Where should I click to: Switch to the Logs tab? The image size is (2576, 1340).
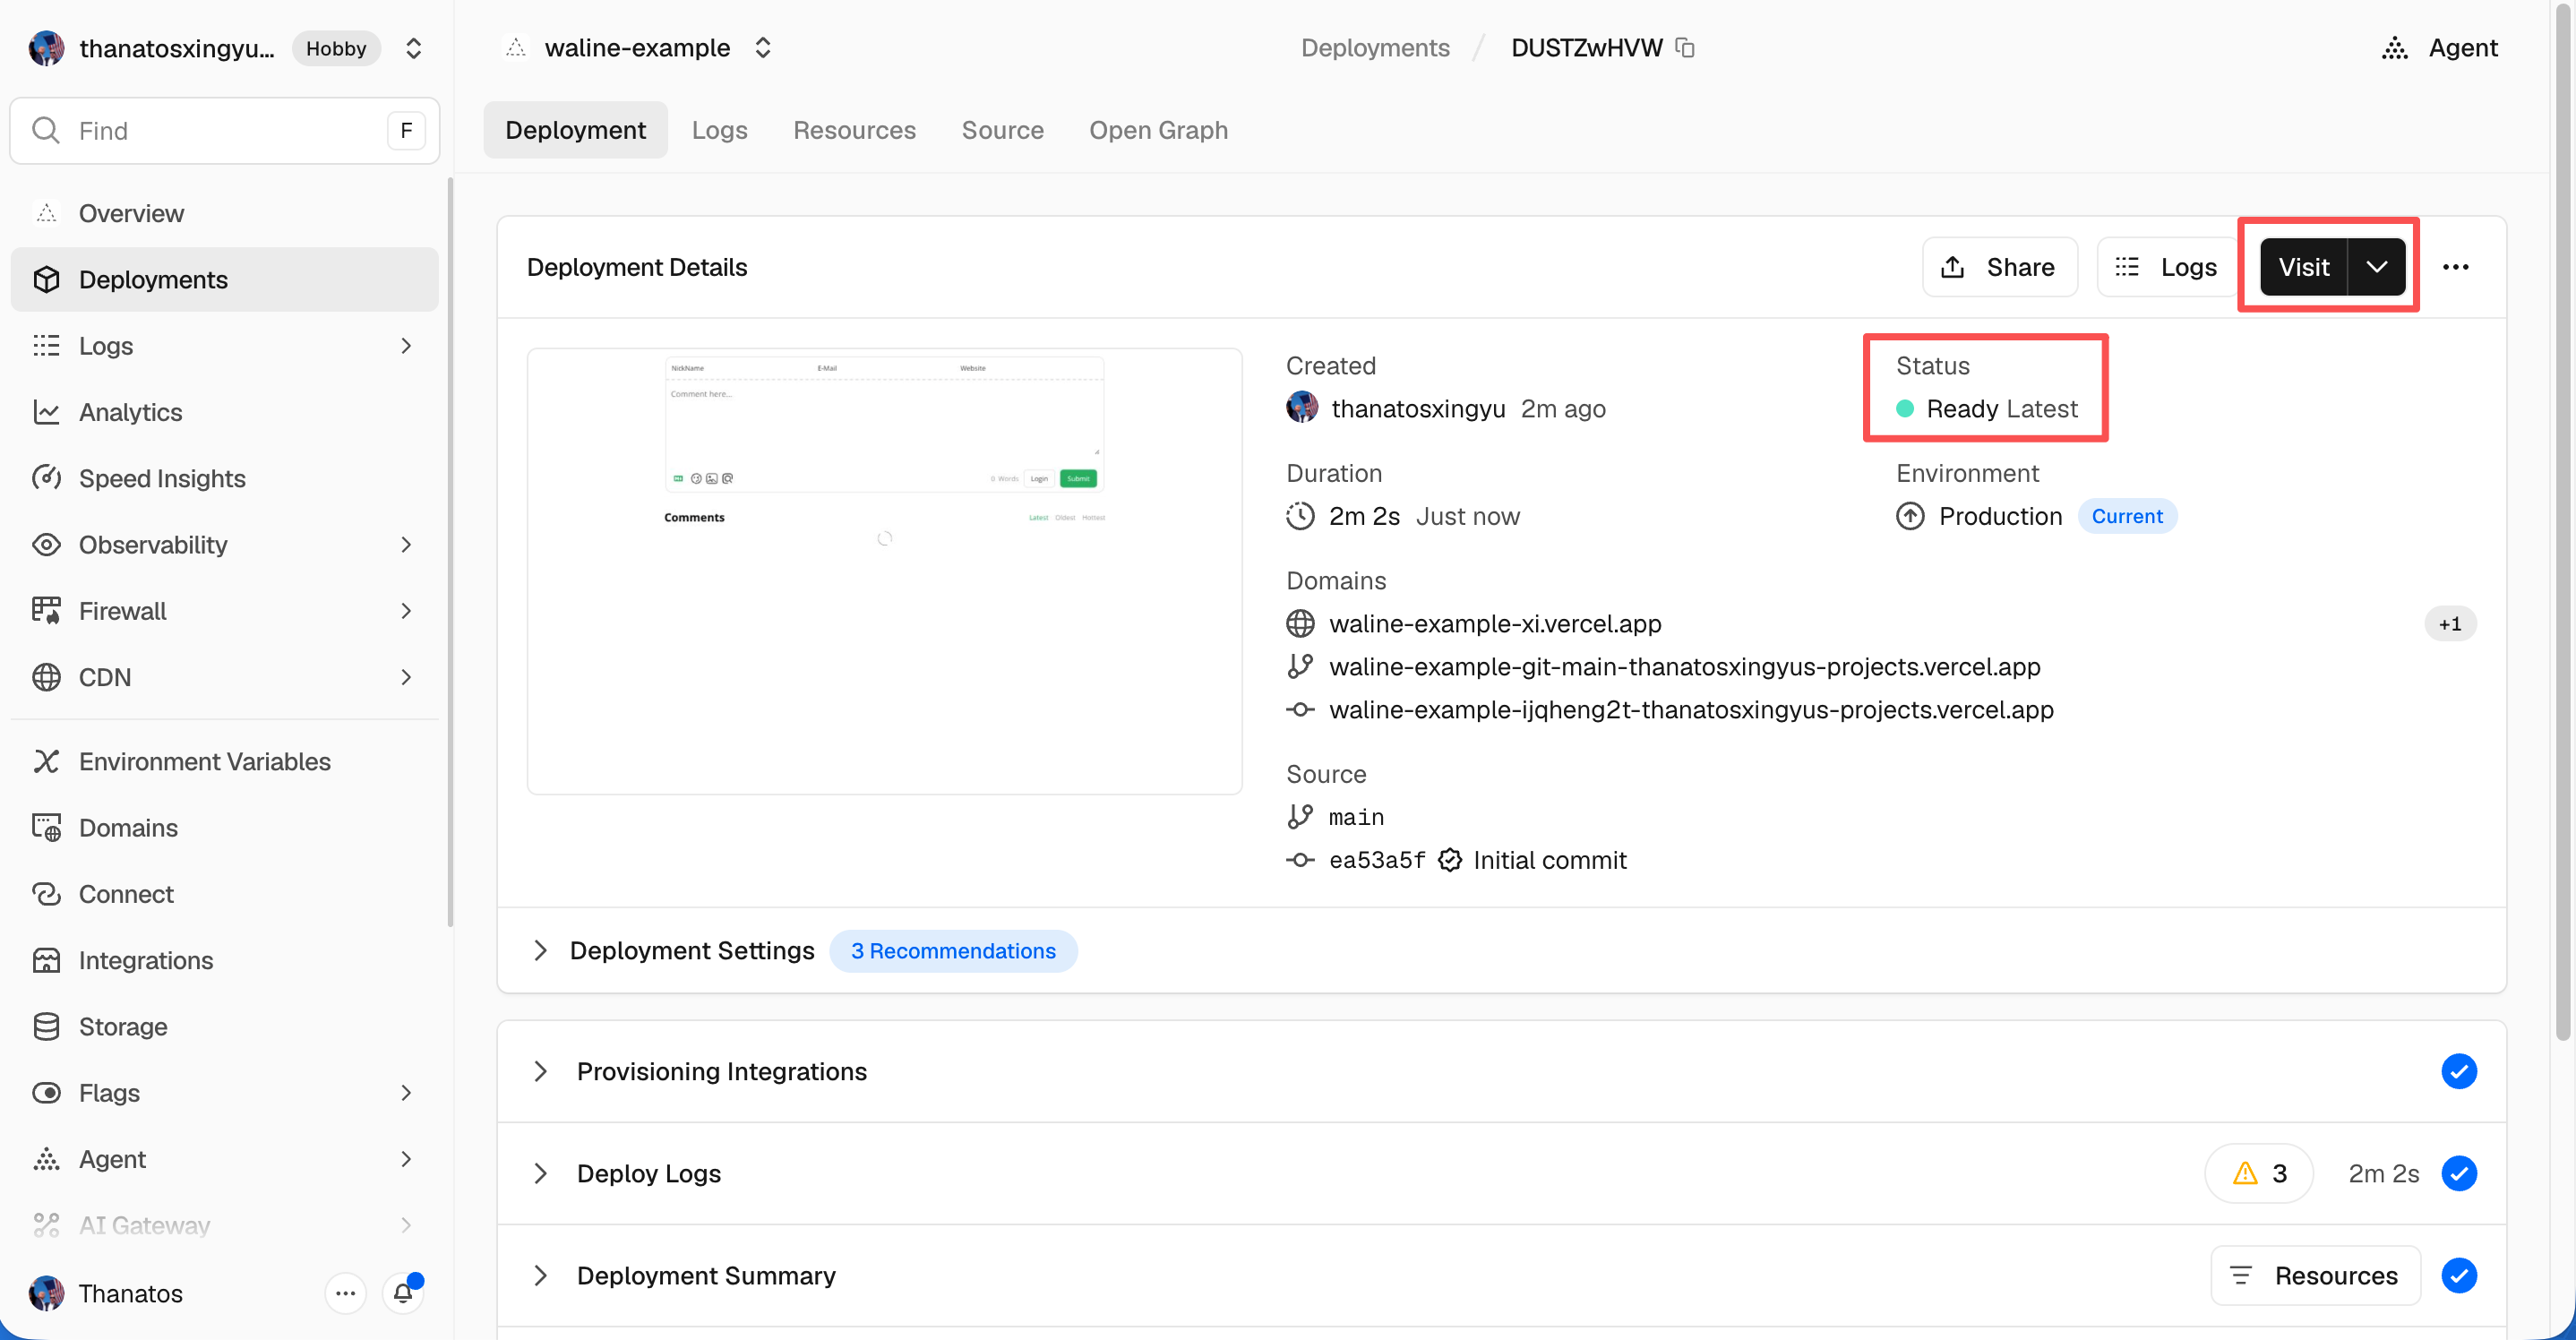719,130
